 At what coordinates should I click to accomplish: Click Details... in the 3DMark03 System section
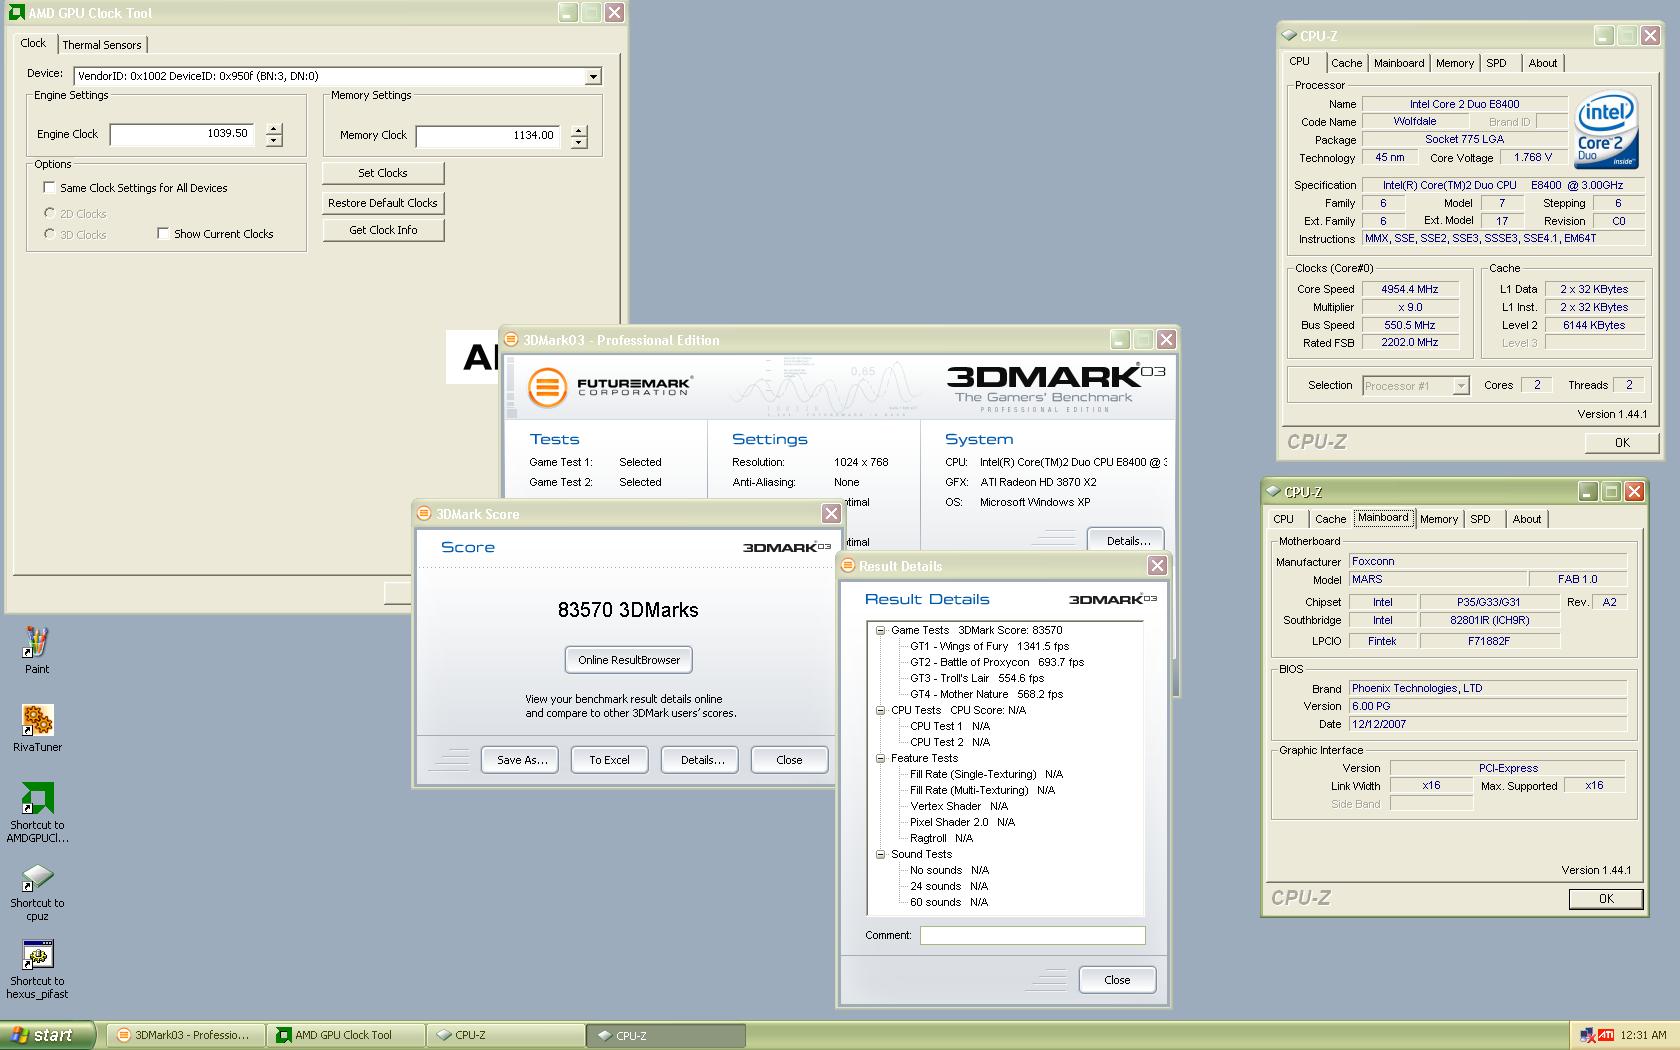tap(1127, 540)
